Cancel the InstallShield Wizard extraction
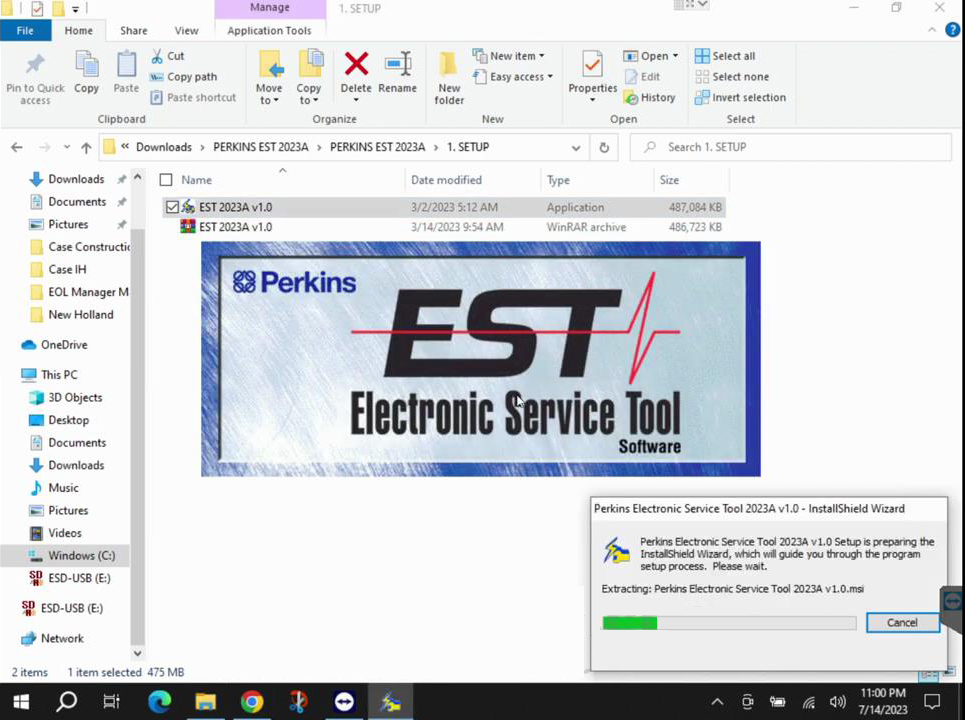This screenshot has height=720, width=965. tap(902, 623)
